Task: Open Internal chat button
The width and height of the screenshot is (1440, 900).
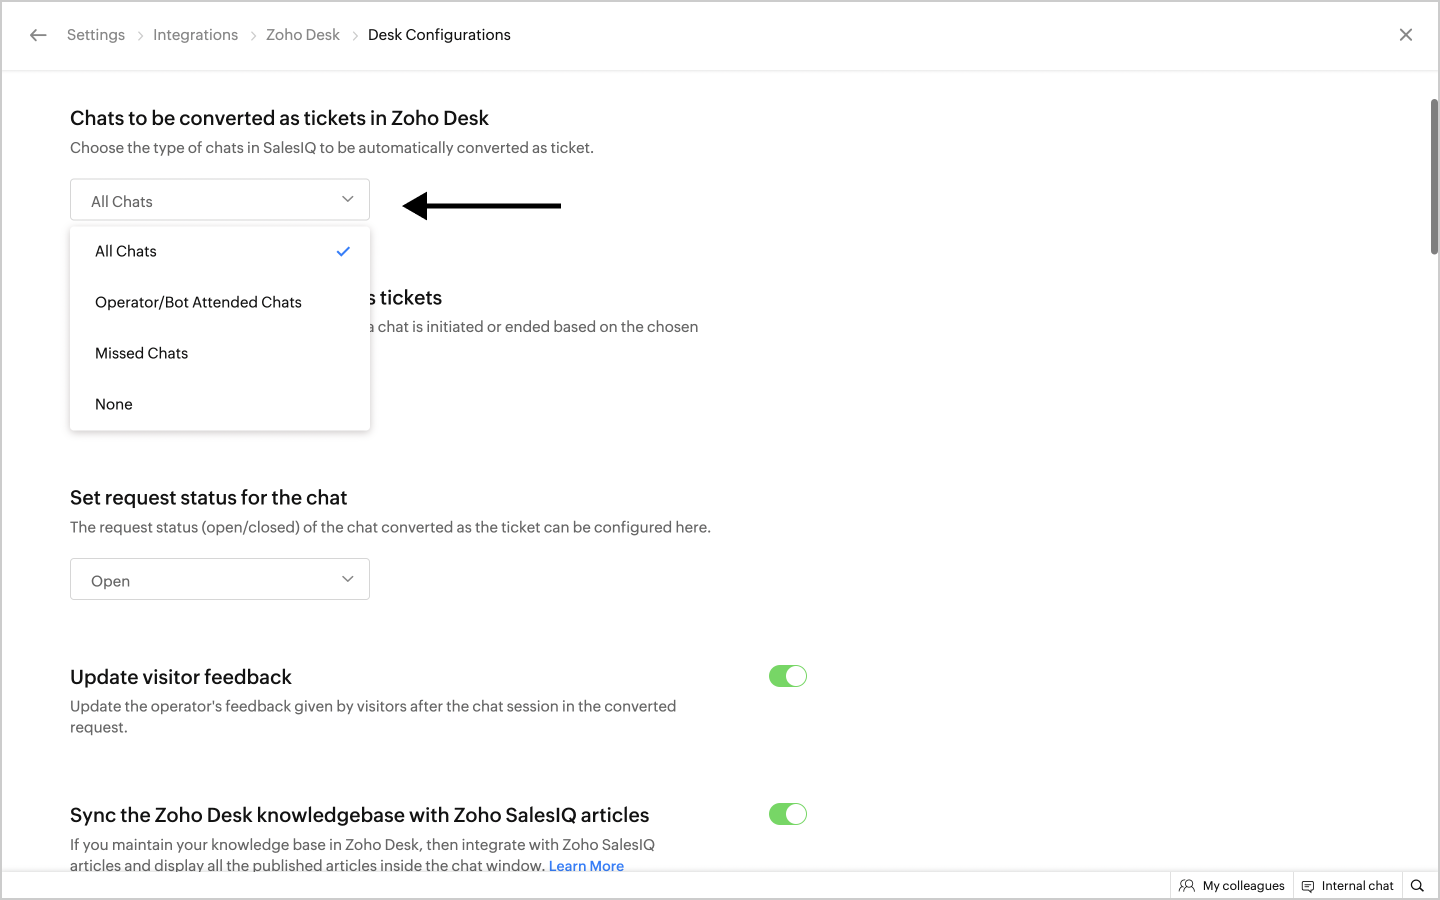Action: tap(1357, 886)
